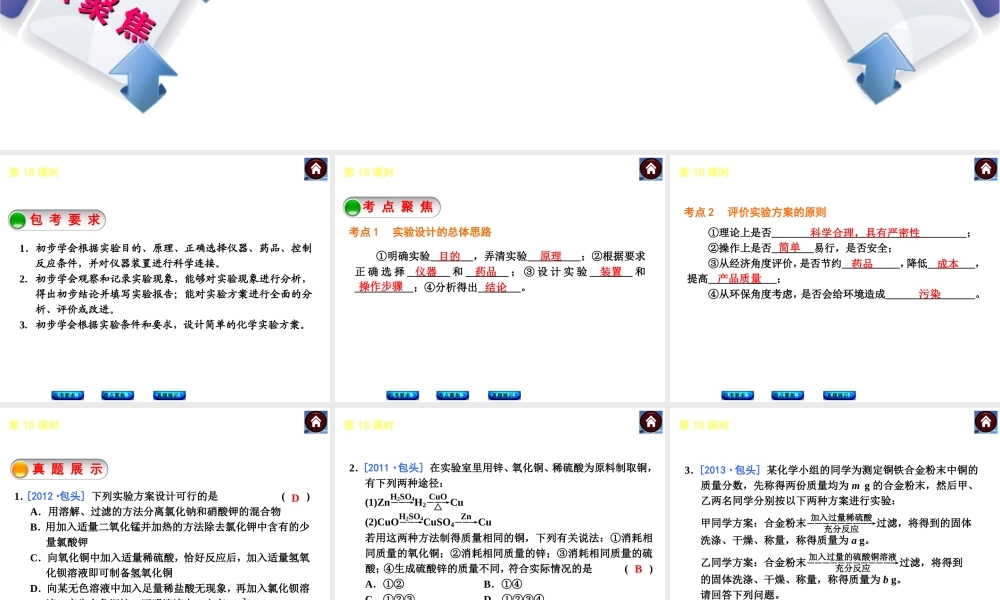Click the [2012·包头] question tag
The image size is (1000, 600).
56,496
